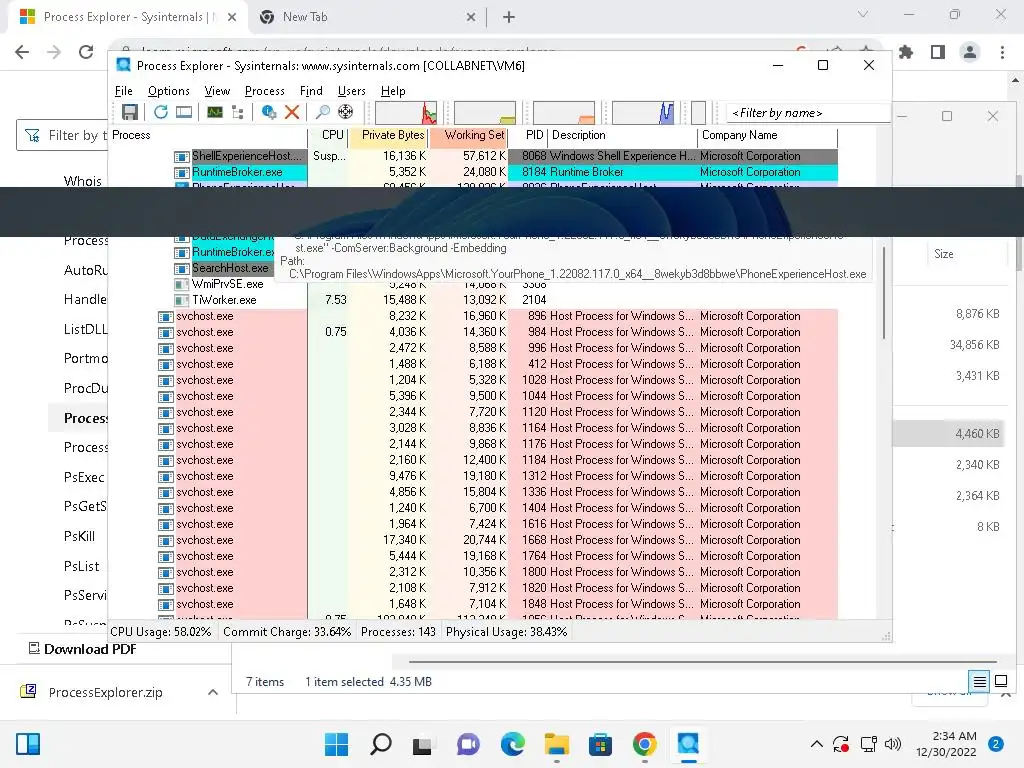
Task: Click the Download PDF link
Action: pos(83,649)
